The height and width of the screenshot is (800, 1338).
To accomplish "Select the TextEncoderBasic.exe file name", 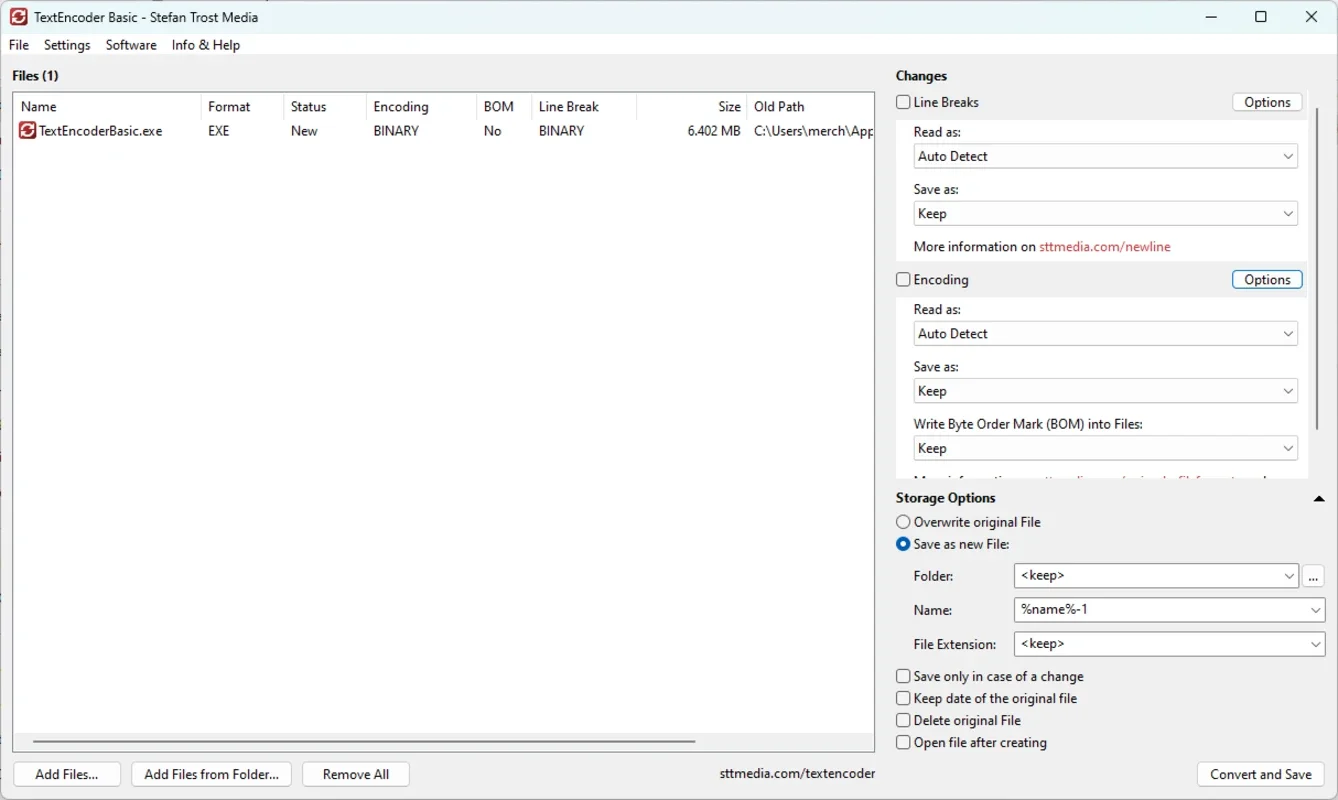I will click(x=100, y=131).
